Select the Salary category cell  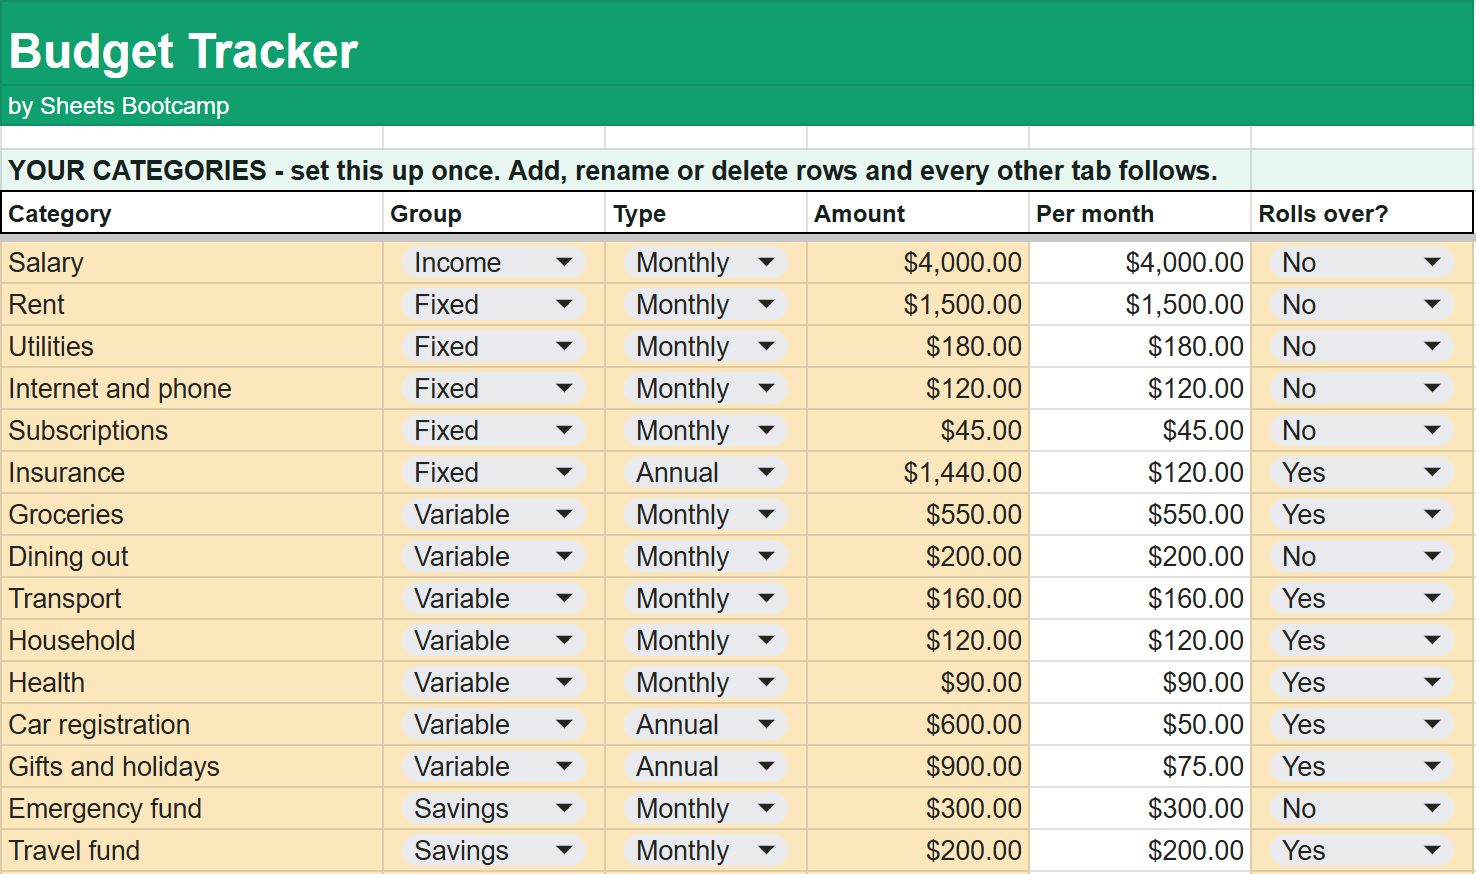[192, 262]
